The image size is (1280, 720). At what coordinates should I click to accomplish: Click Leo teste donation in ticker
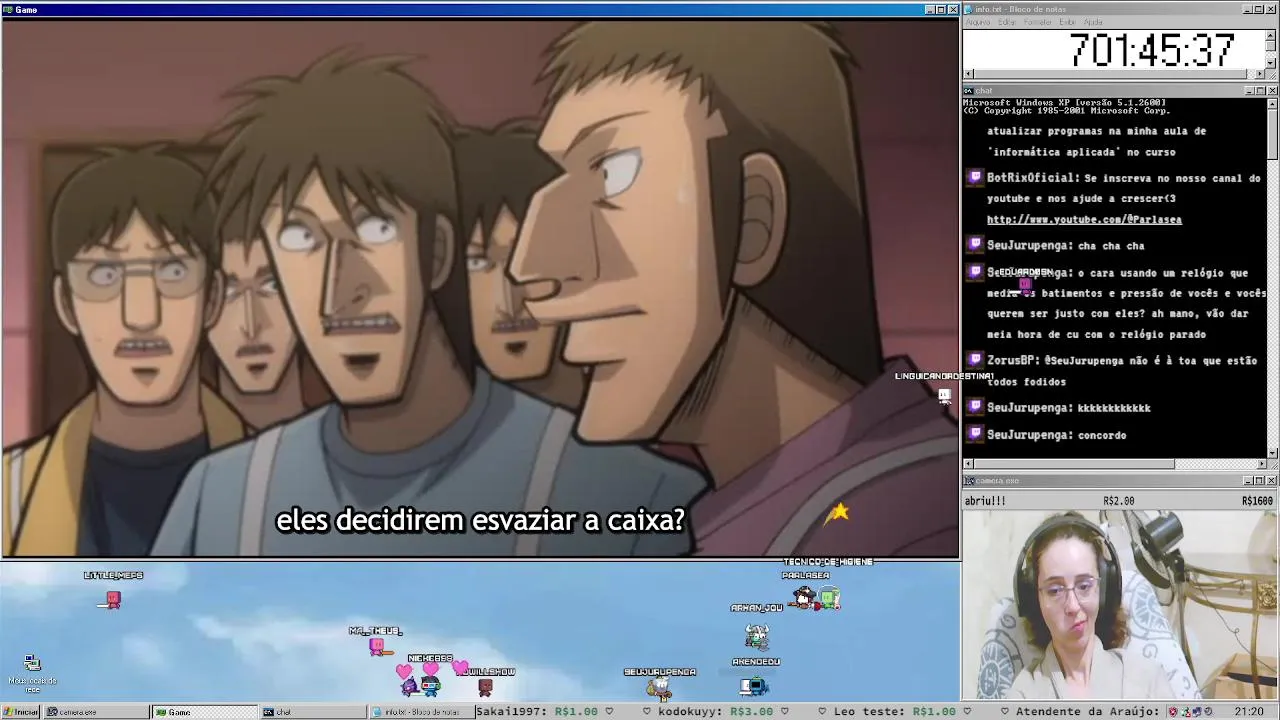click(x=894, y=712)
